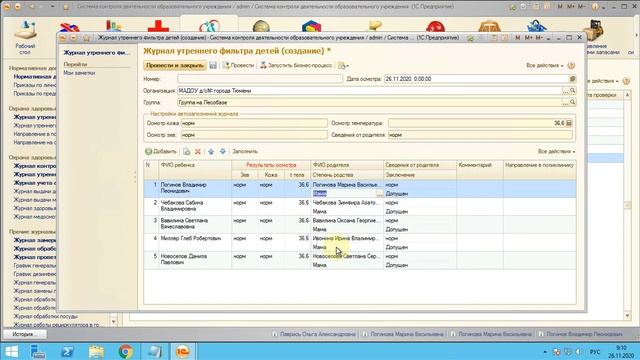Click the 'Провести' toolbar button

(x=238, y=65)
